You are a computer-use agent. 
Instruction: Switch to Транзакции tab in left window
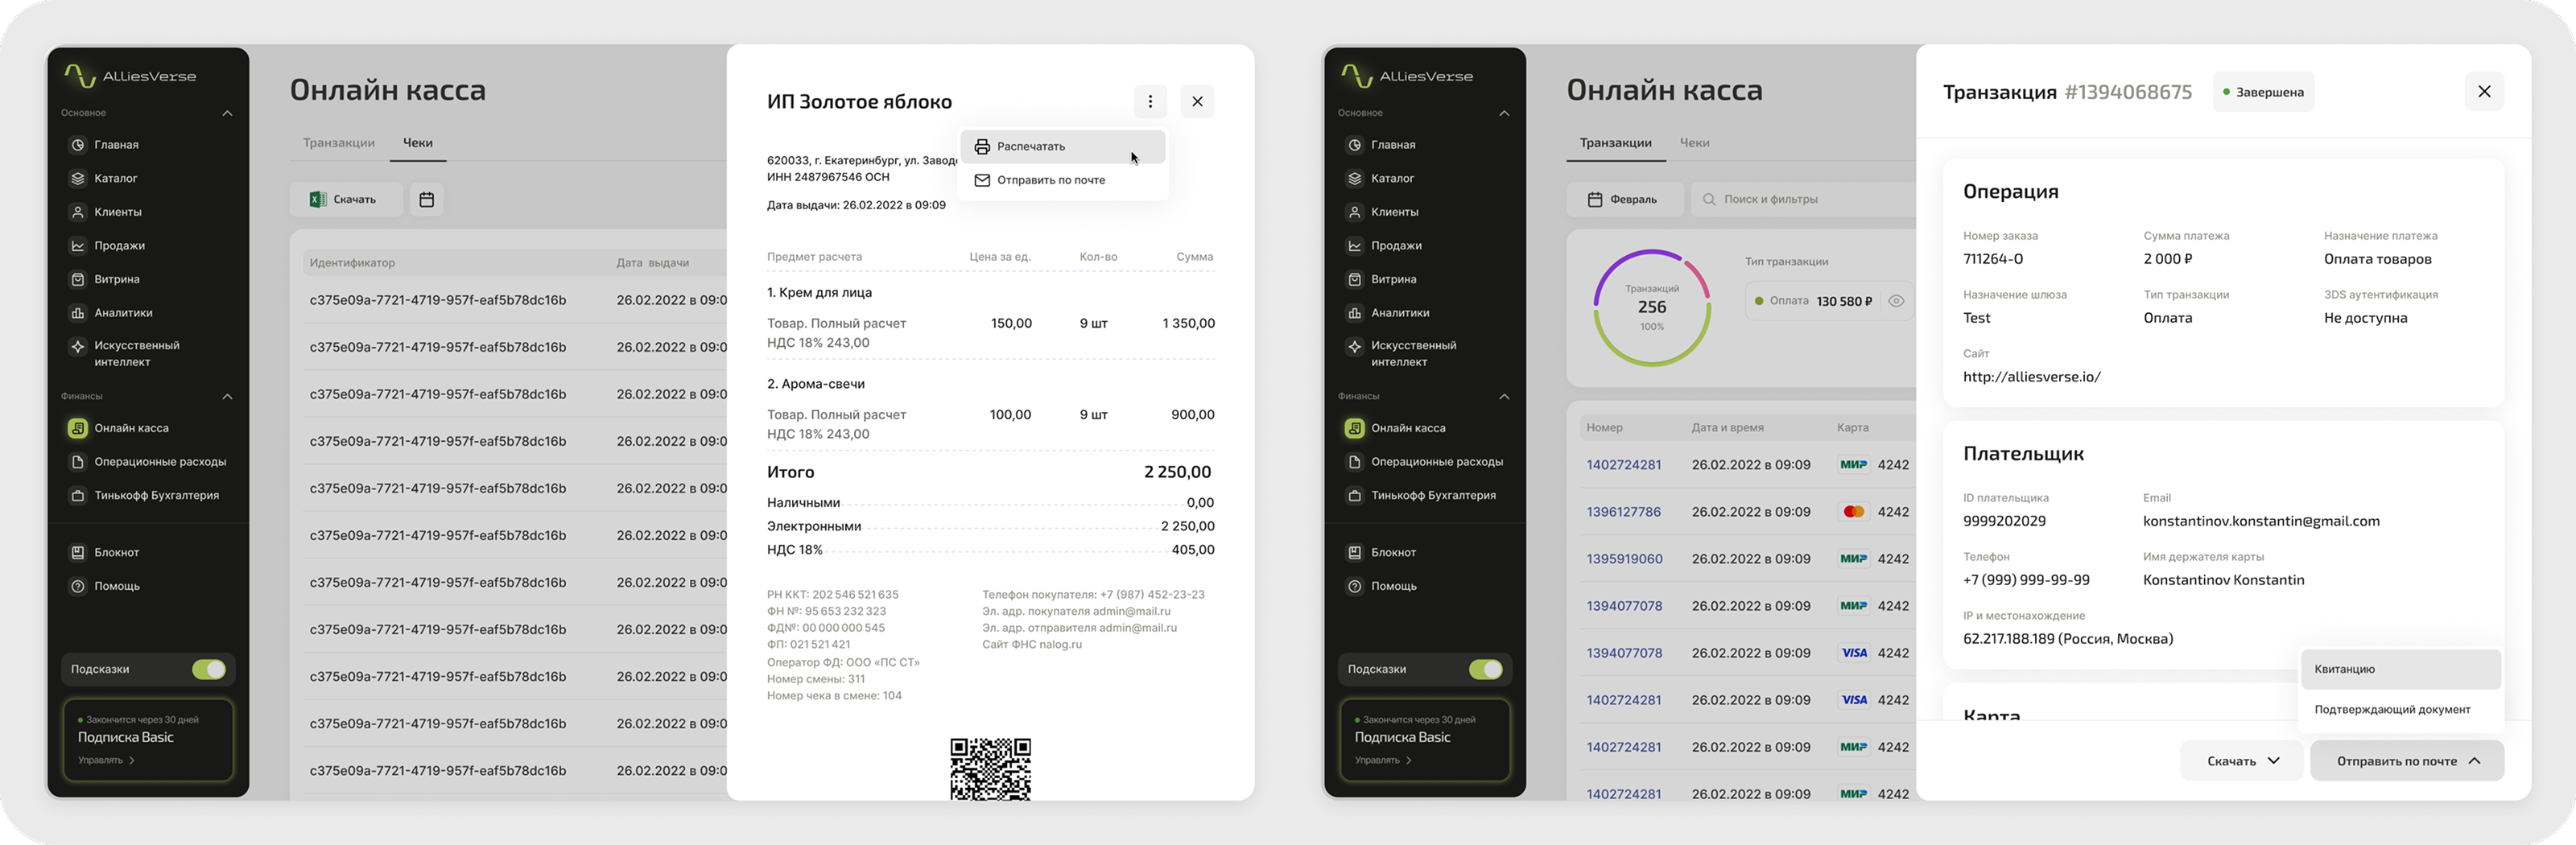(339, 143)
